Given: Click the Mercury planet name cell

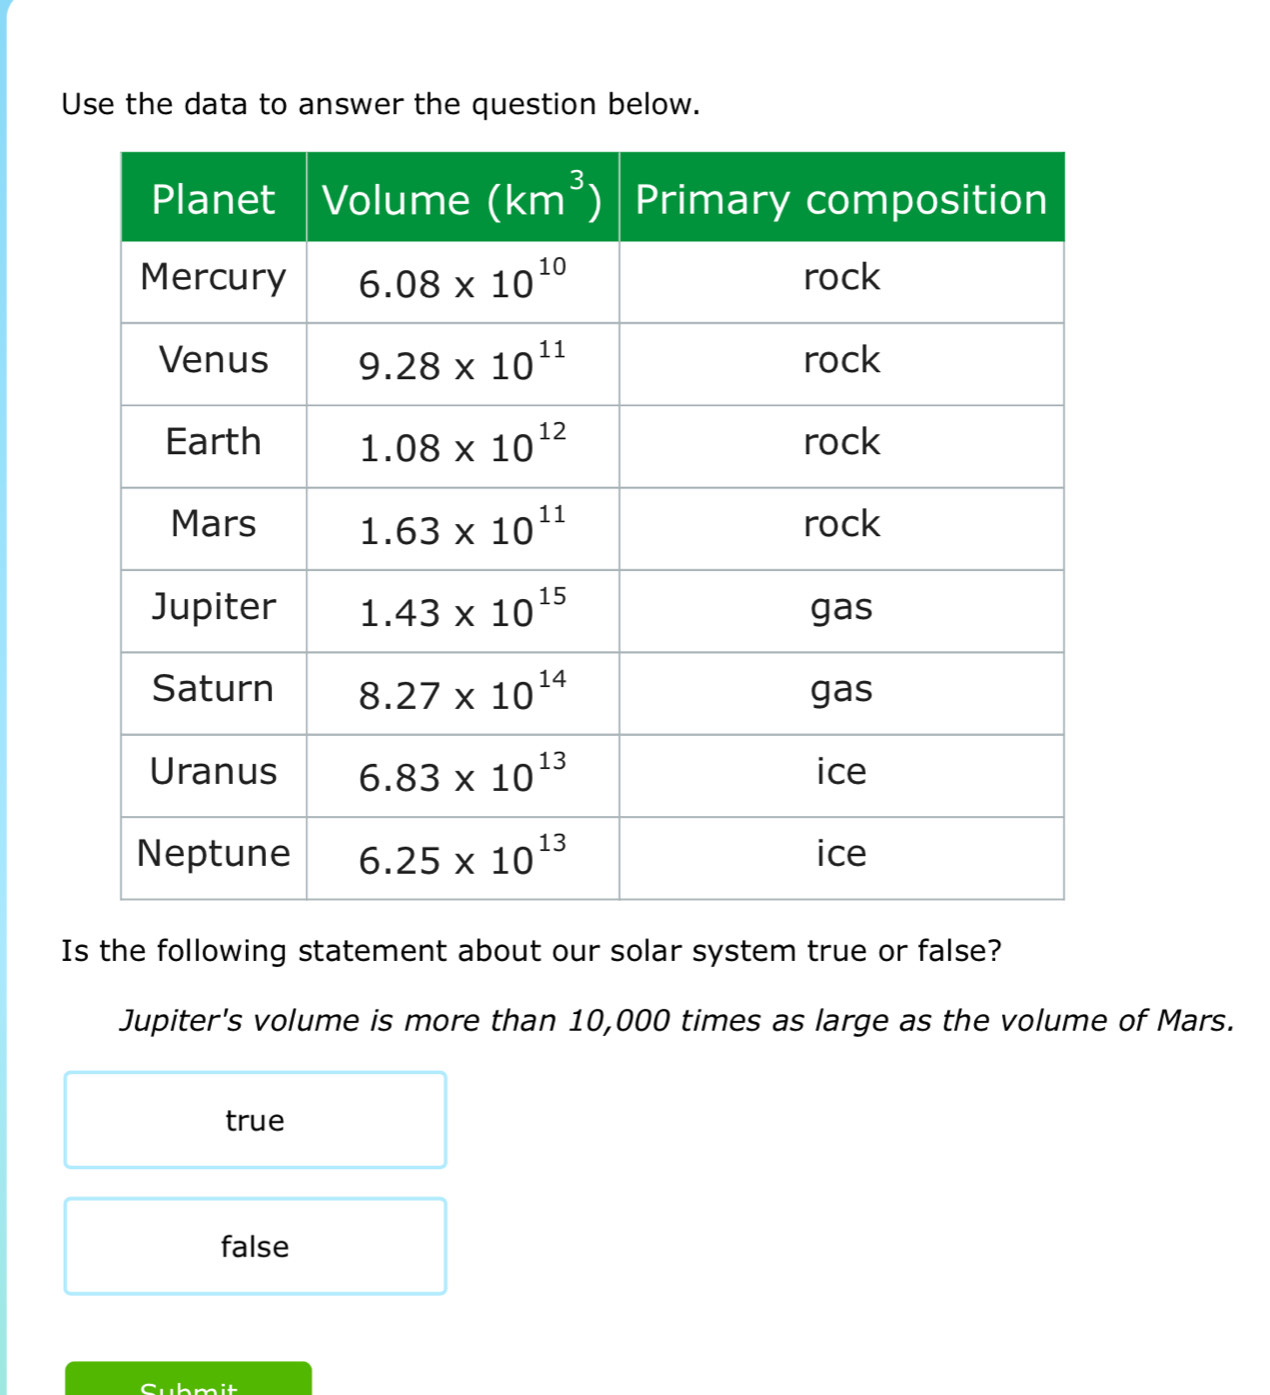Looking at the screenshot, I should pyautogui.click(x=213, y=277).
